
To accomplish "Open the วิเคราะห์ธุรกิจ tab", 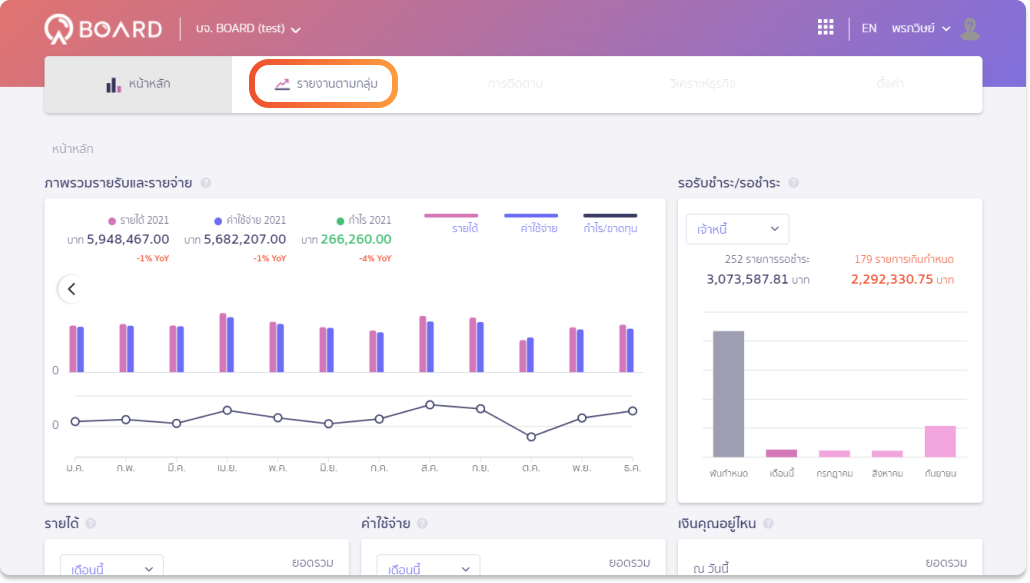I will coord(702,84).
